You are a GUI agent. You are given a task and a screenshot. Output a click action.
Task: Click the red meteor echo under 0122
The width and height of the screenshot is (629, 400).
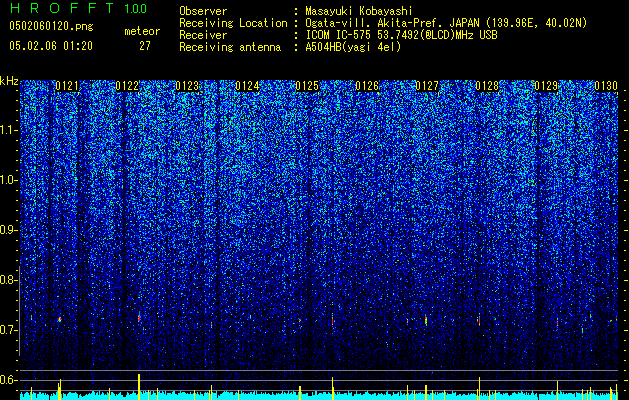tap(139, 318)
